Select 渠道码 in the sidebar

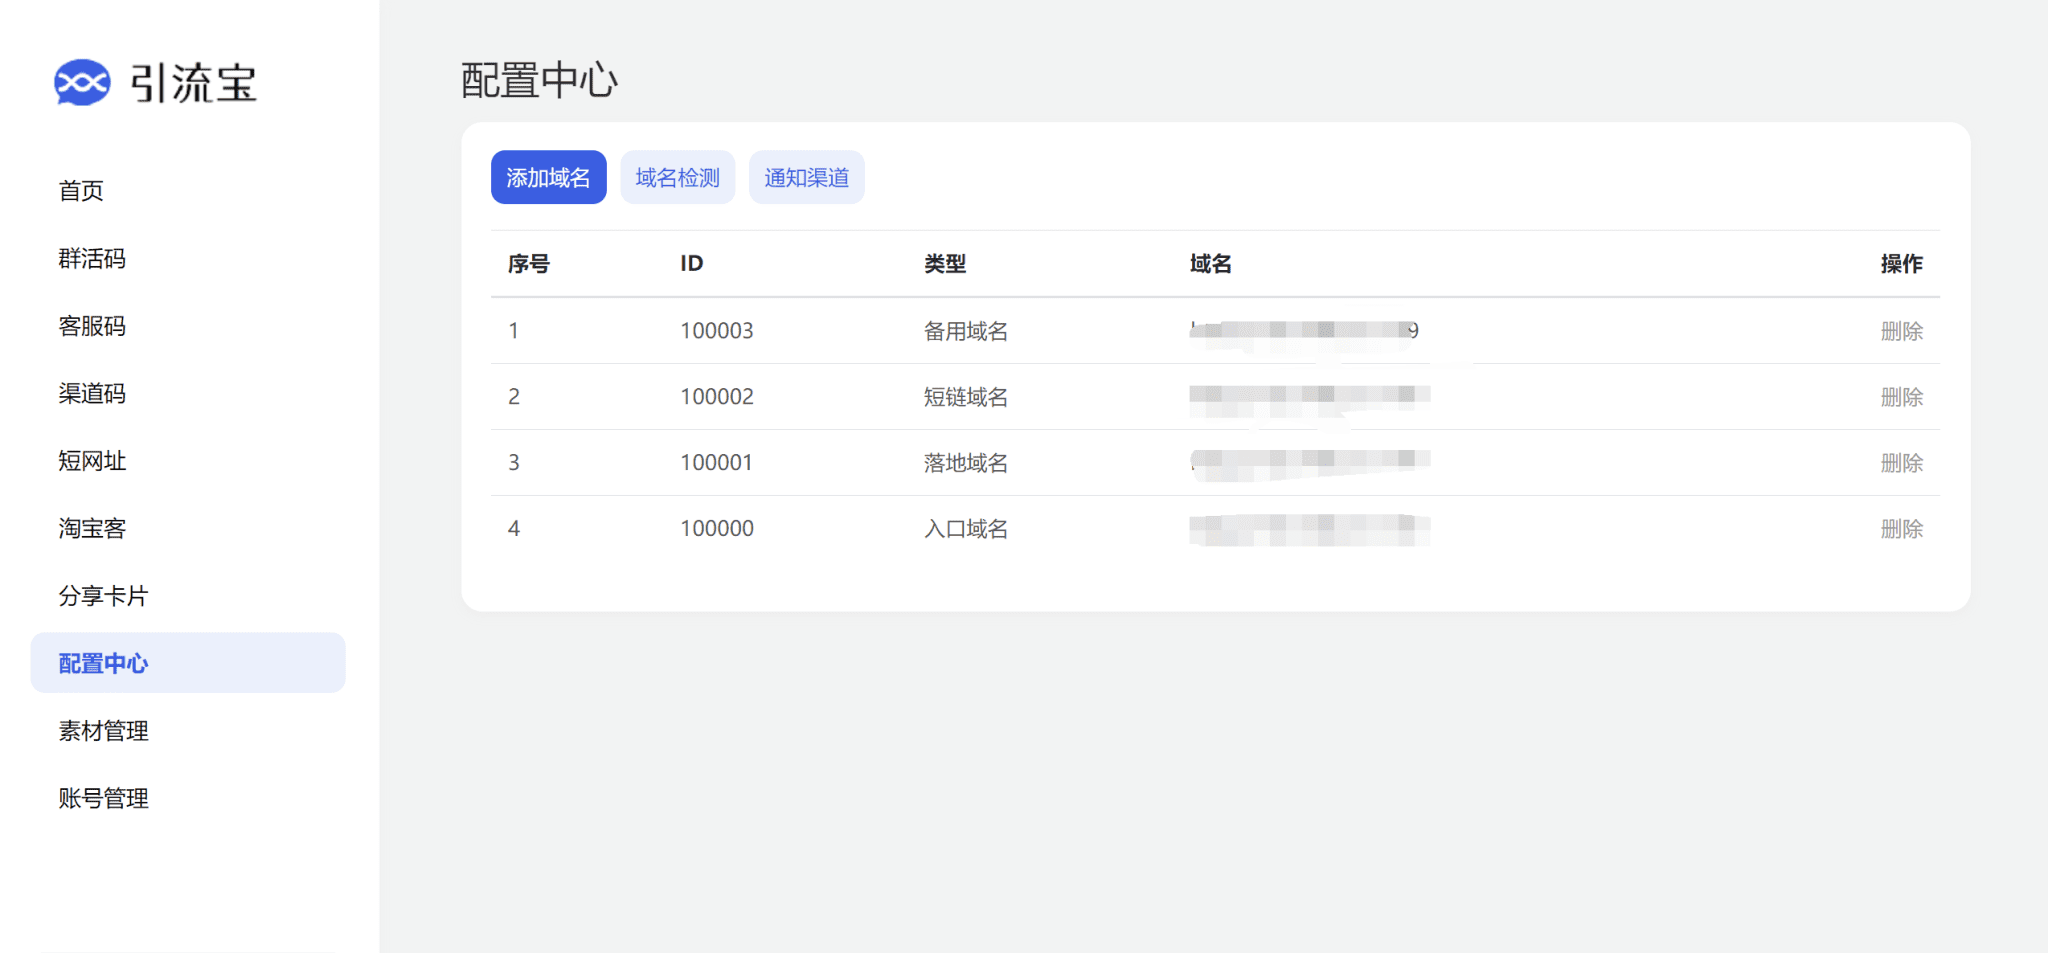[92, 394]
